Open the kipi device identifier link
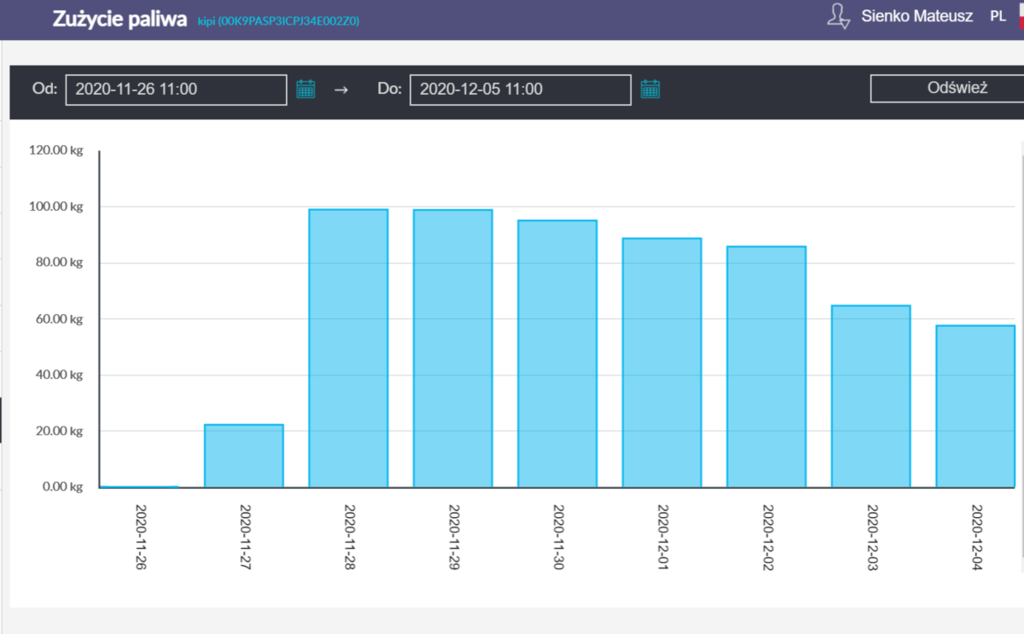Image resolution: width=1024 pixels, height=634 pixels. coord(278,20)
